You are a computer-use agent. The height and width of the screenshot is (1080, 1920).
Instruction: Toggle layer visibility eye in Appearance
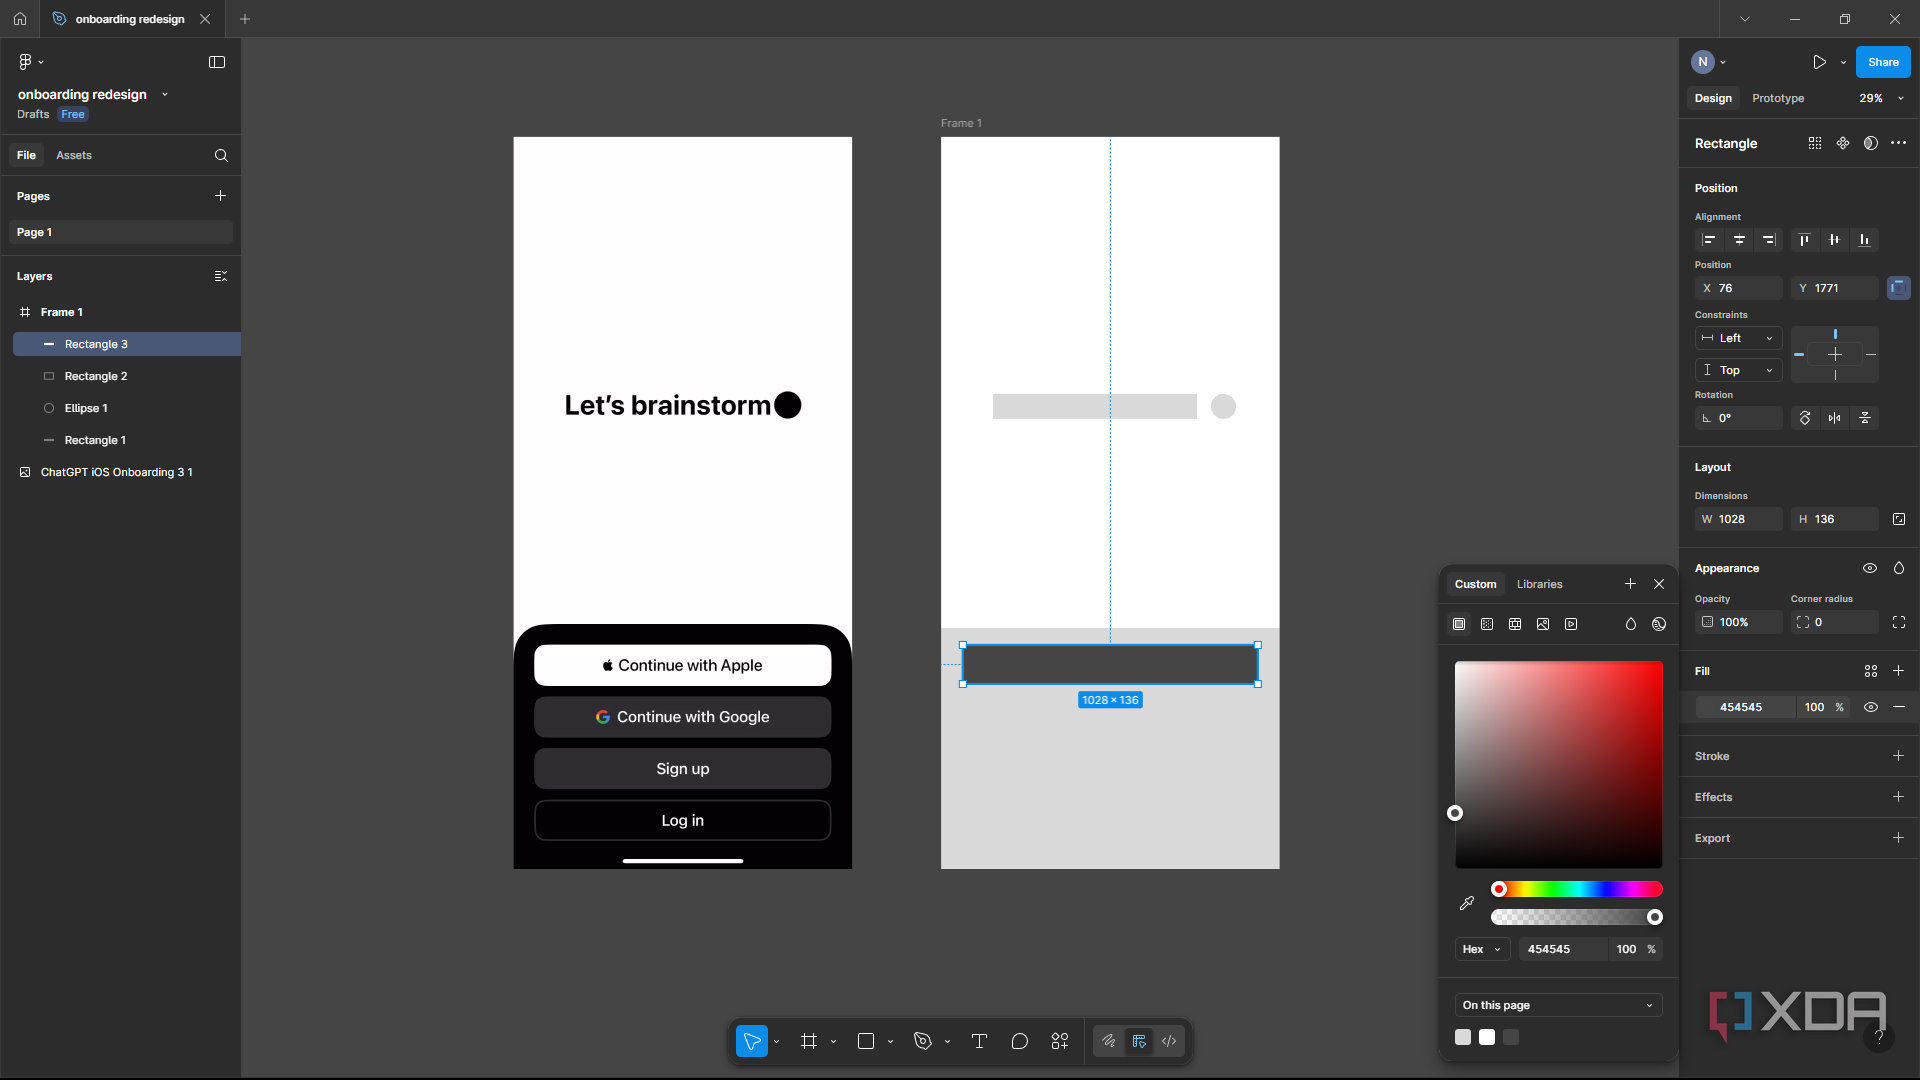click(1870, 568)
